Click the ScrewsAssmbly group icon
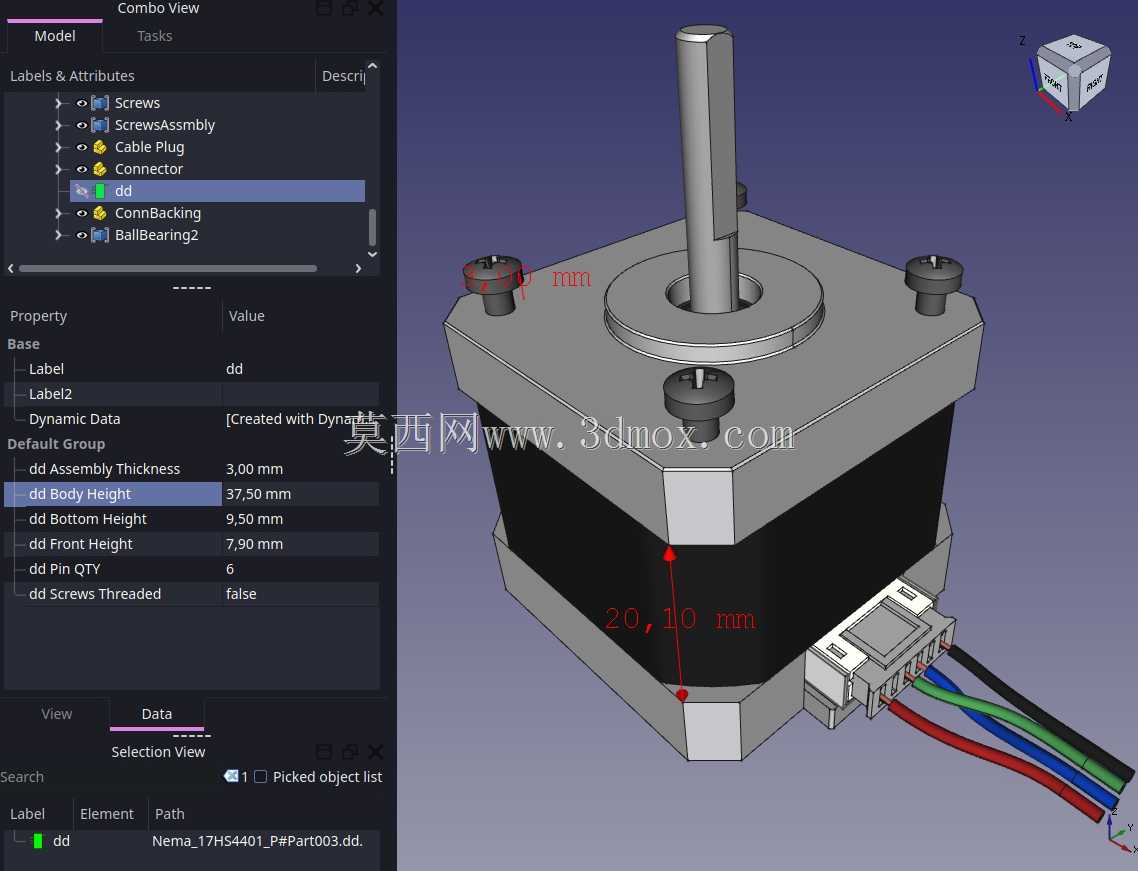 (100, 125)
